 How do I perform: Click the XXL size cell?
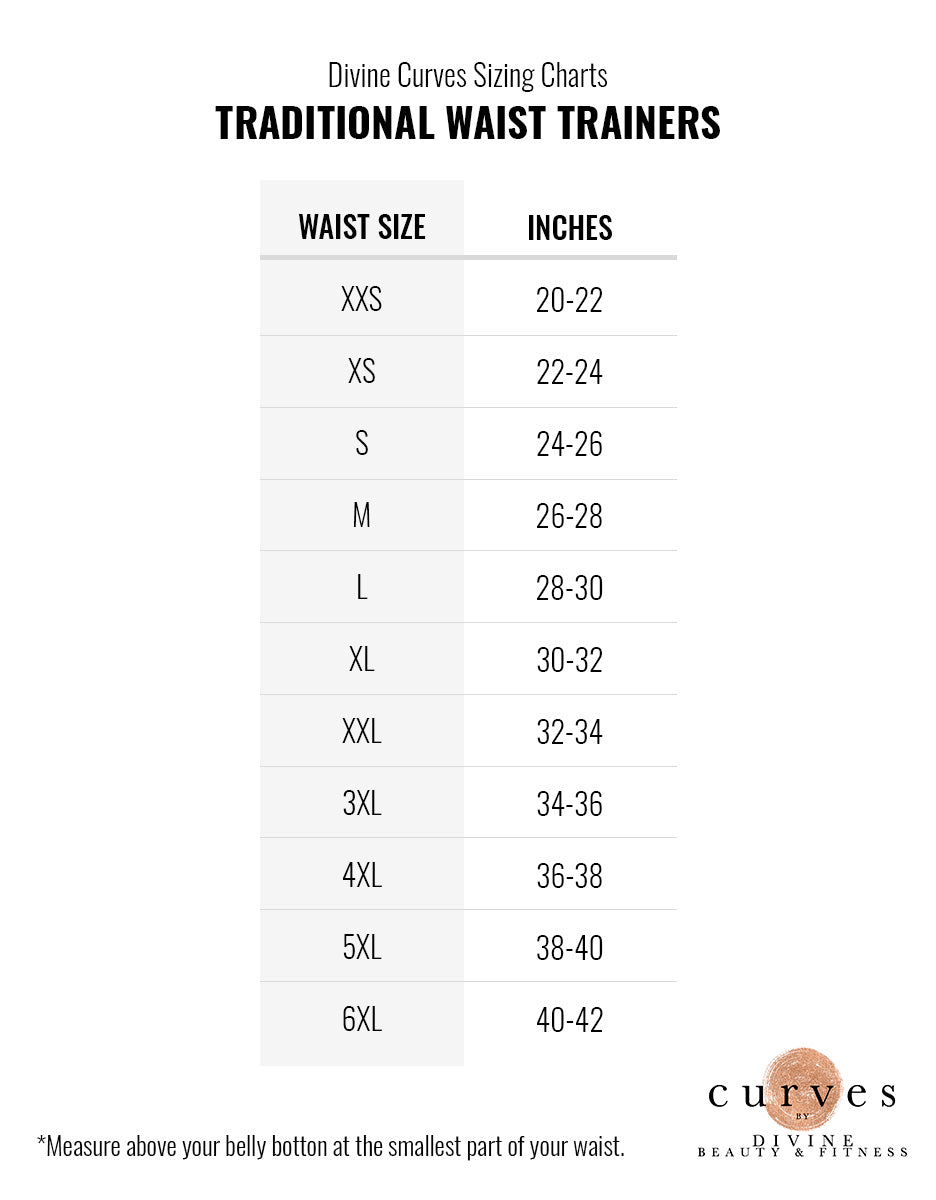(x=362, y=732)
